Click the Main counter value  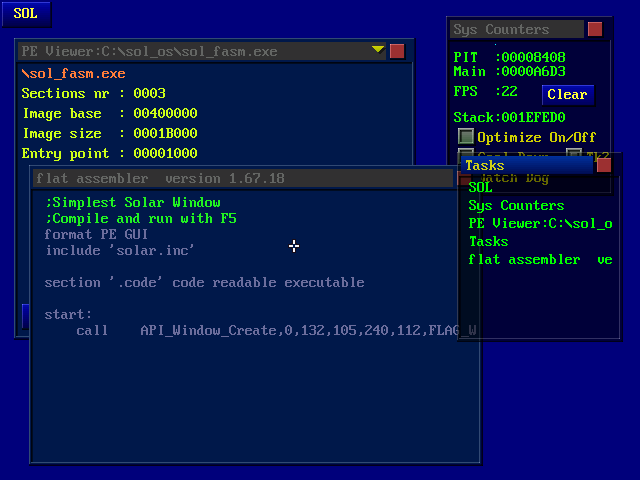[533, 72]
